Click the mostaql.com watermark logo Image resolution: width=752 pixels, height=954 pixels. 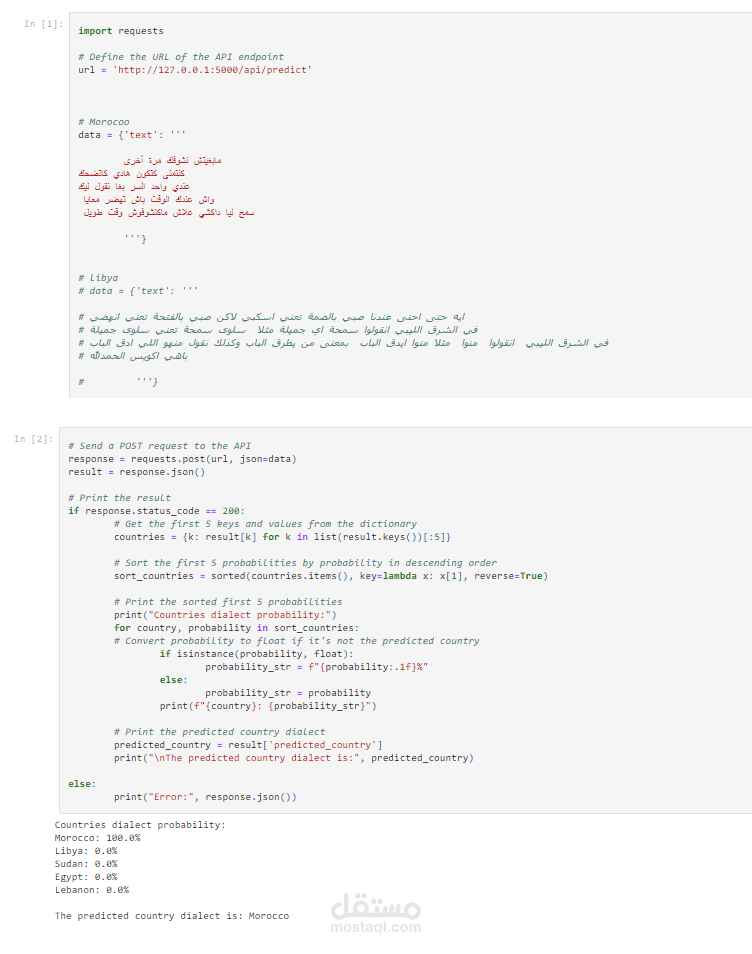pyautogui.click(x=375, y=913)
